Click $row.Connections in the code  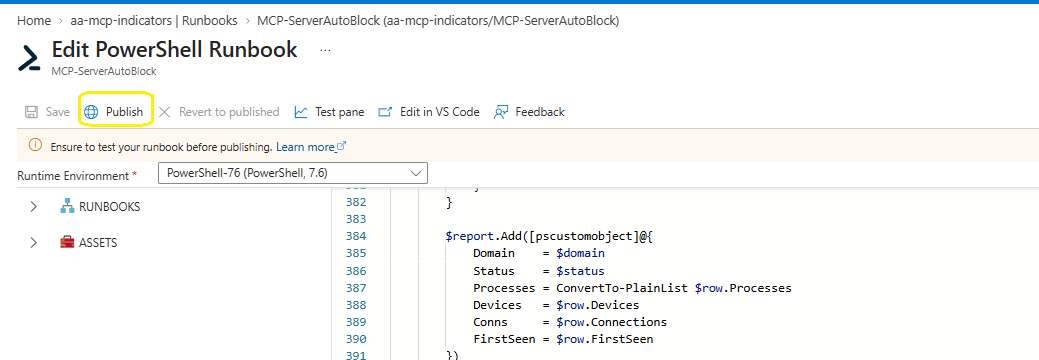point(612,322)
